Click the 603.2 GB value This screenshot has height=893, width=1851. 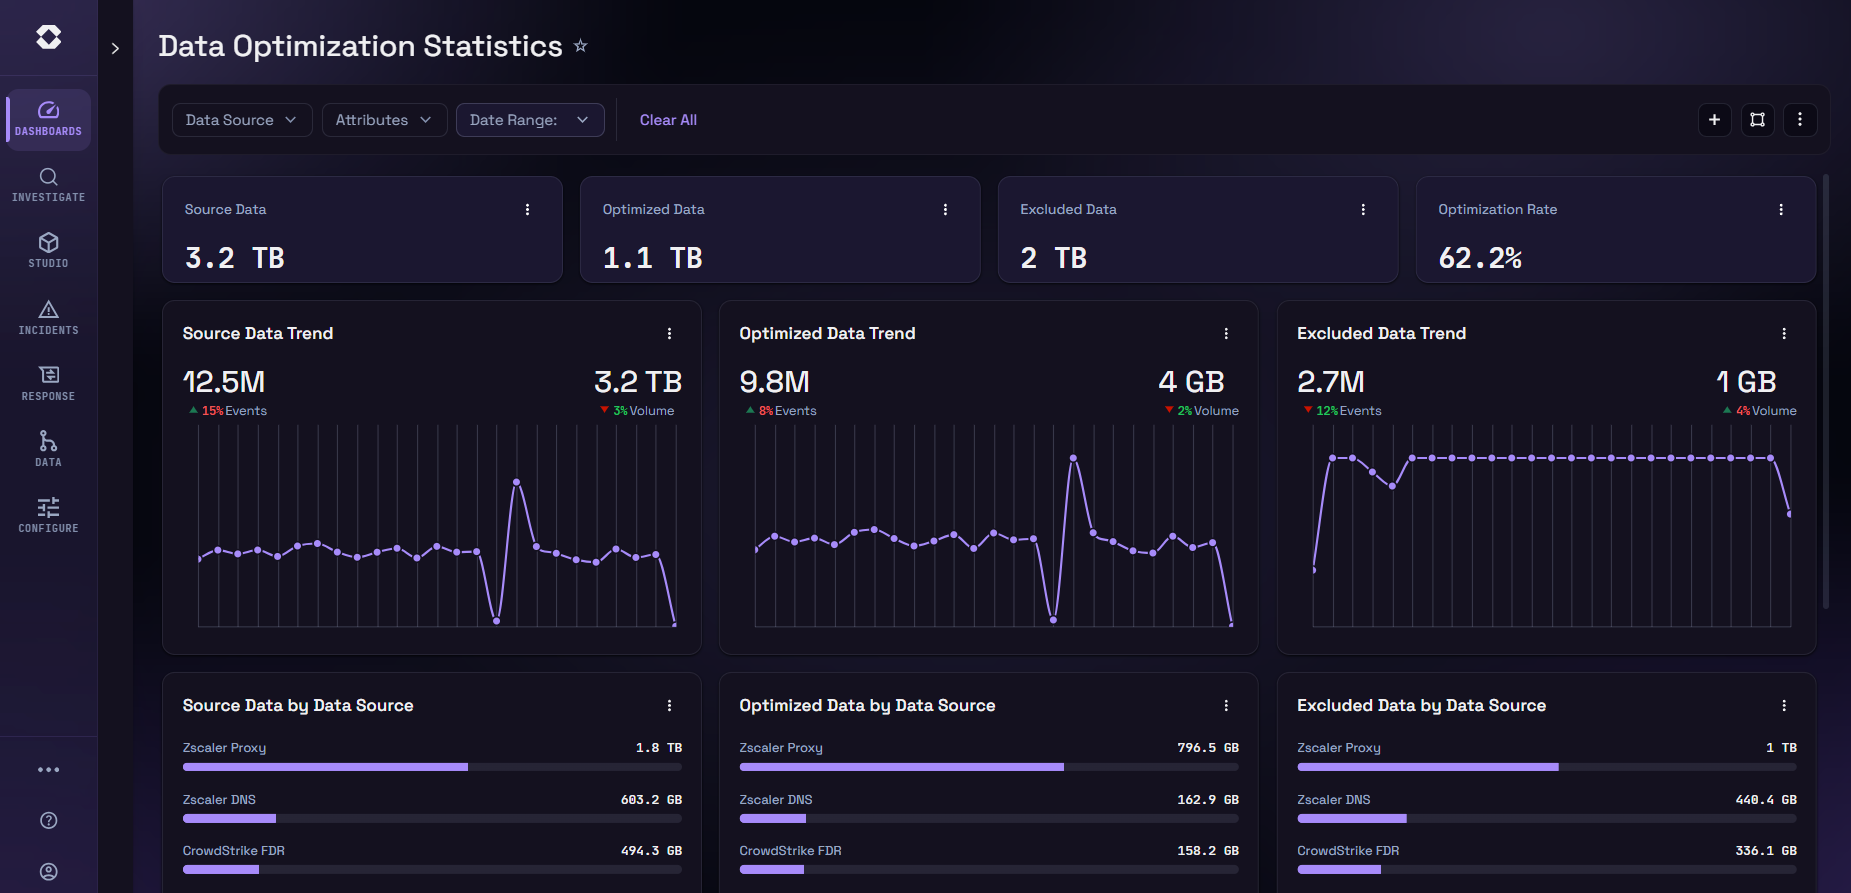coord(651,800)
